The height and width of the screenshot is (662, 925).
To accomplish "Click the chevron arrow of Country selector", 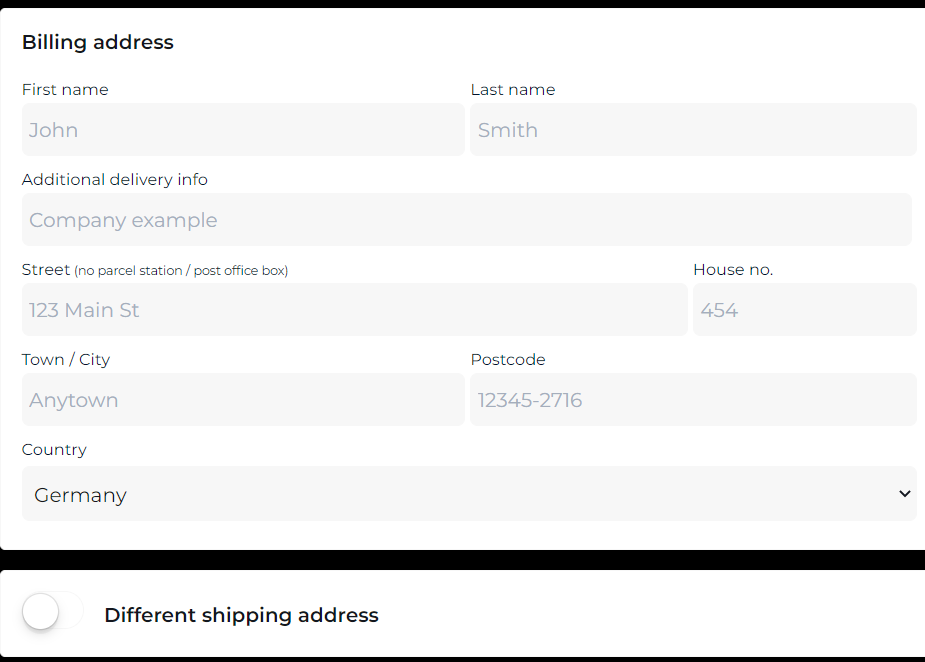I will click(904, 494).
